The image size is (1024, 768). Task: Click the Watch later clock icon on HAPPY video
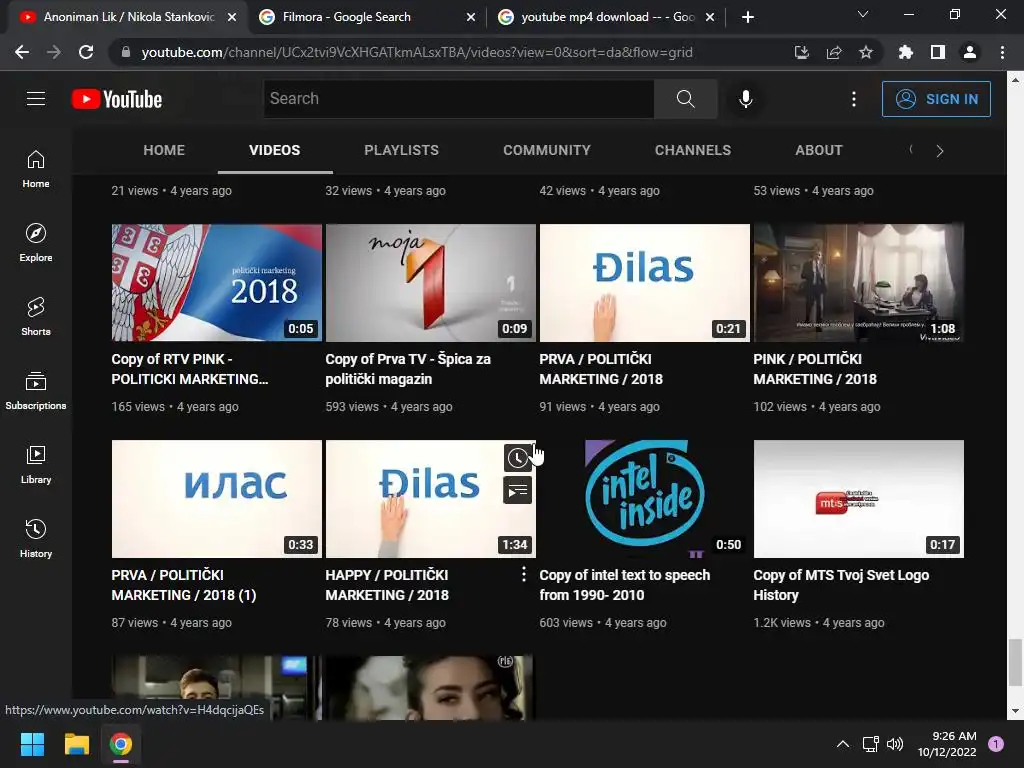pyautogui.click(x=517, y=458)
